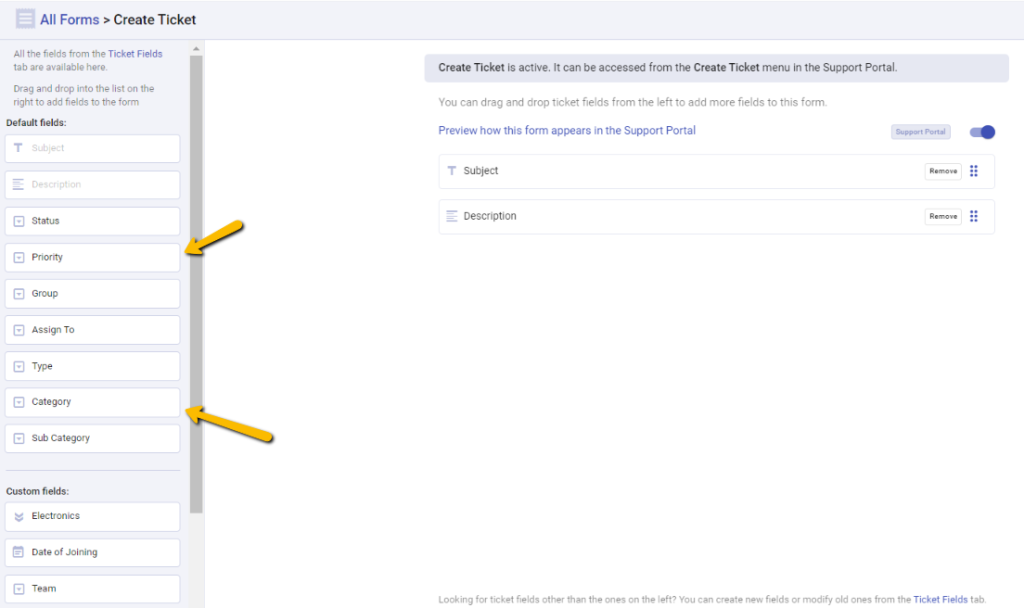This screenshot has height=608, width=1024.
Task: Click the lines icon on the Description sidebar field
Action: tap(20, 184)
